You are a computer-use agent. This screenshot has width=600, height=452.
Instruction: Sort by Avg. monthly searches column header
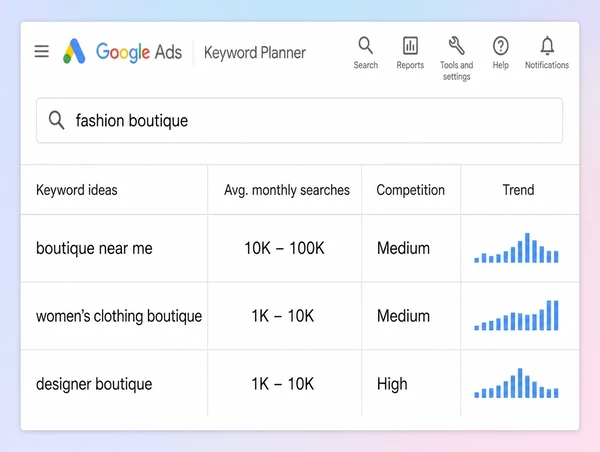pyautogui.click(x=287, y=190)
